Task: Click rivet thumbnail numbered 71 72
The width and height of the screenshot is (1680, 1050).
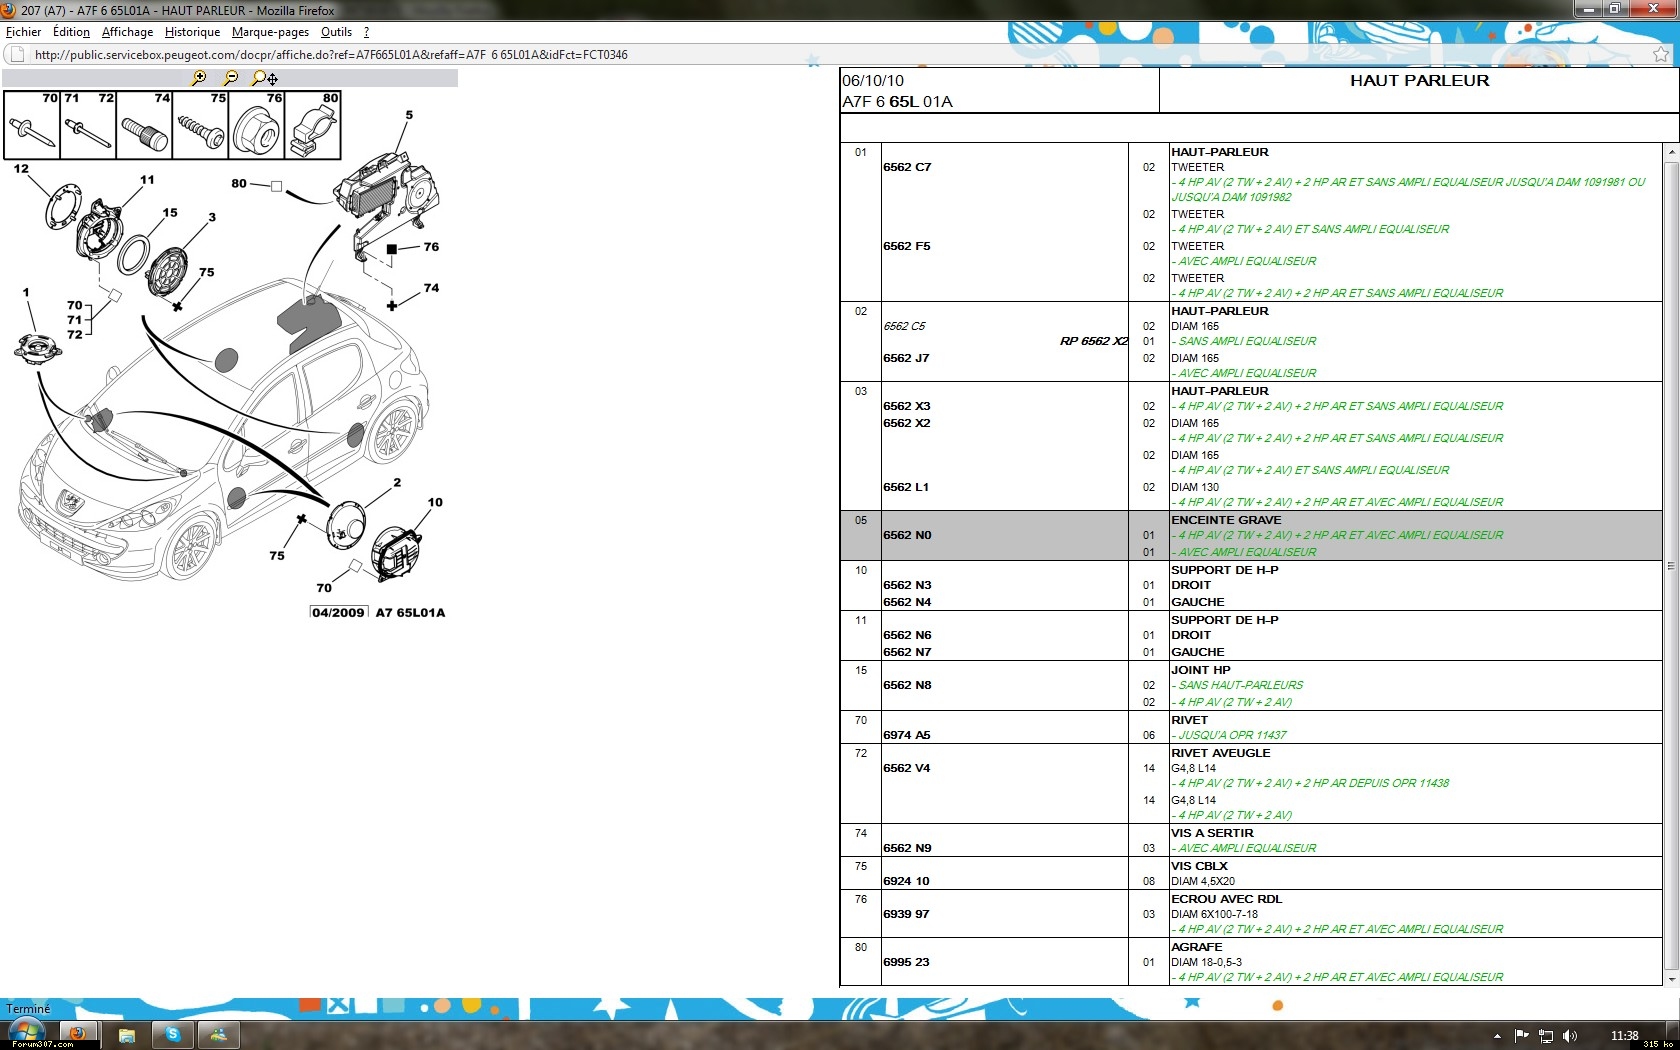Action: click(89, 125)
